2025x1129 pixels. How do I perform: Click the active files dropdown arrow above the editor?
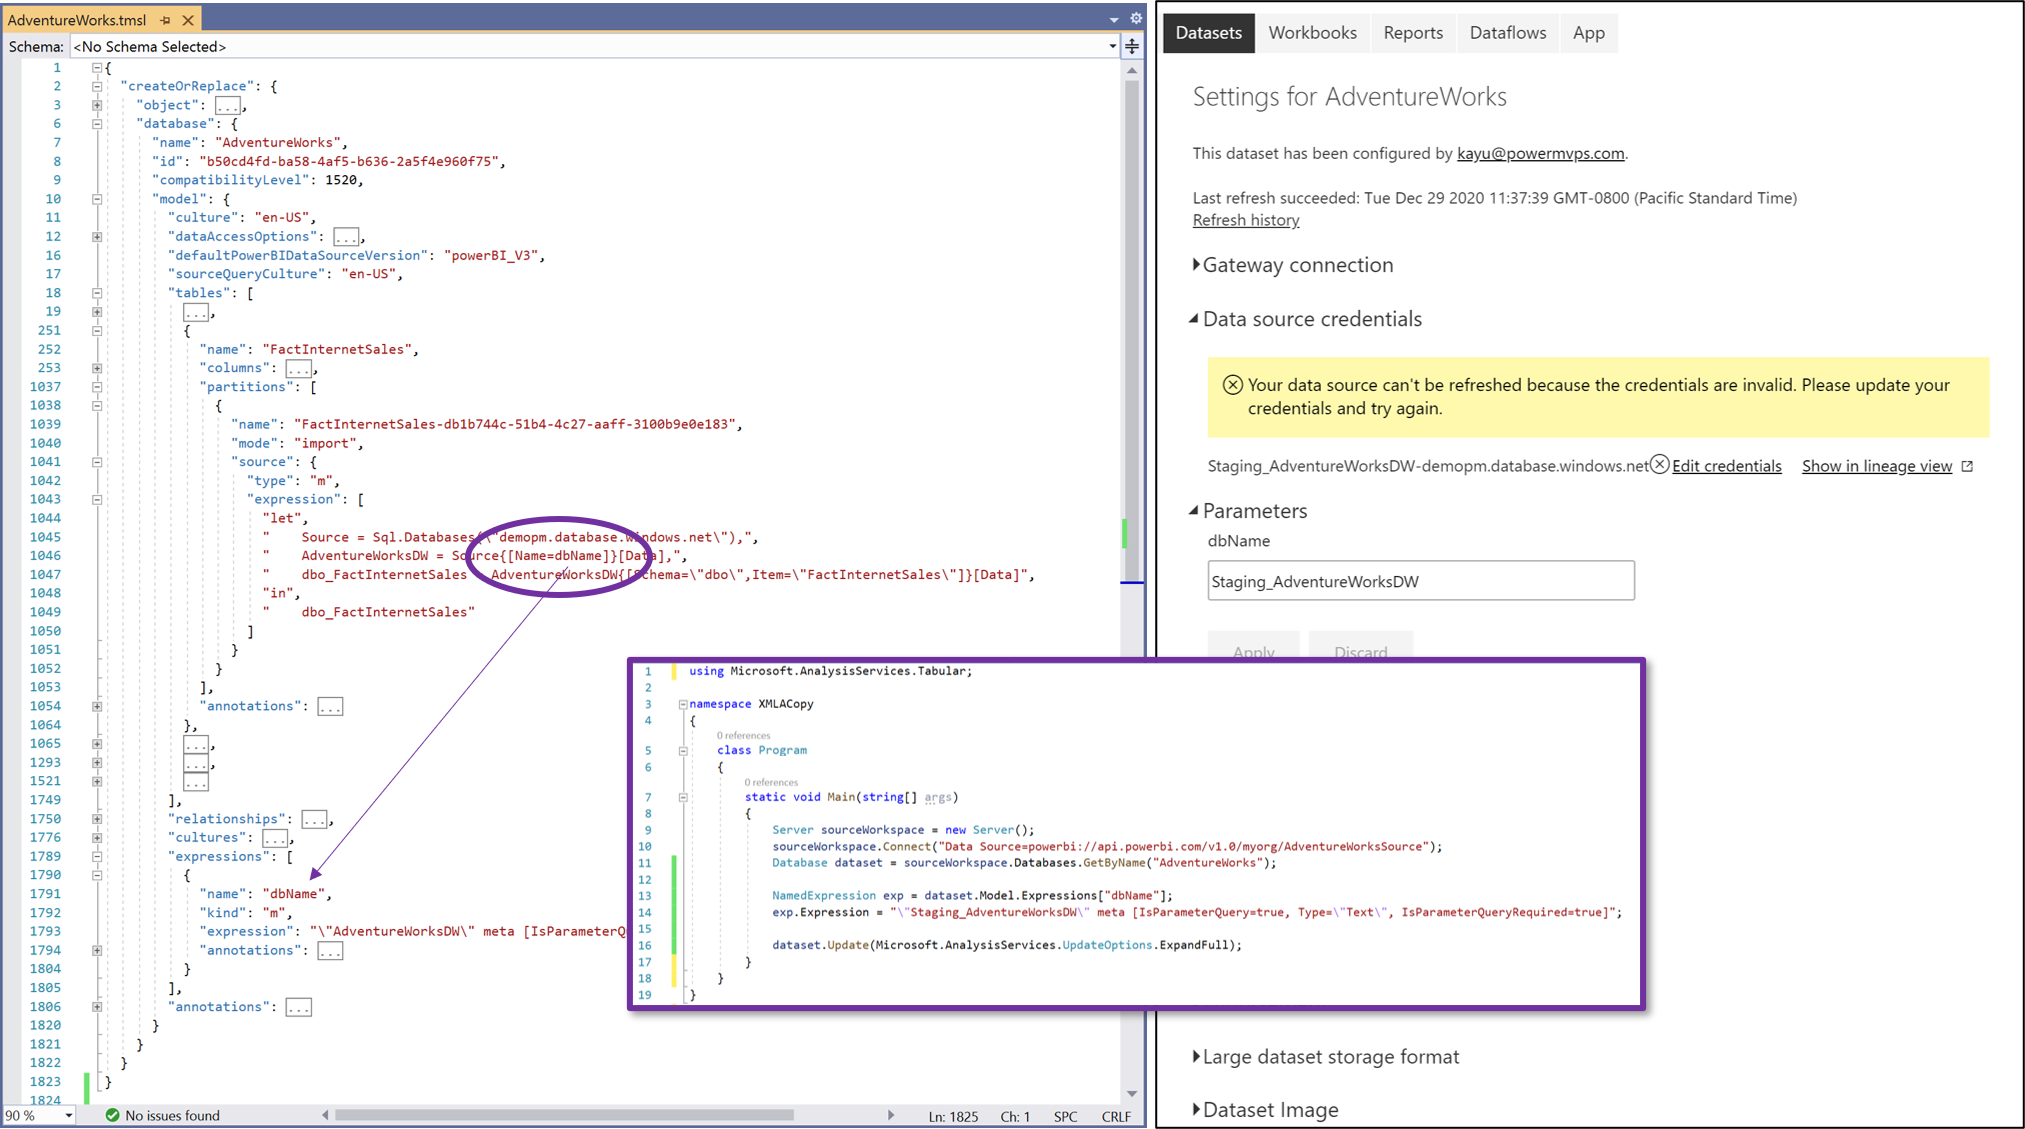pyautogui.click(x=1113, y=18)
